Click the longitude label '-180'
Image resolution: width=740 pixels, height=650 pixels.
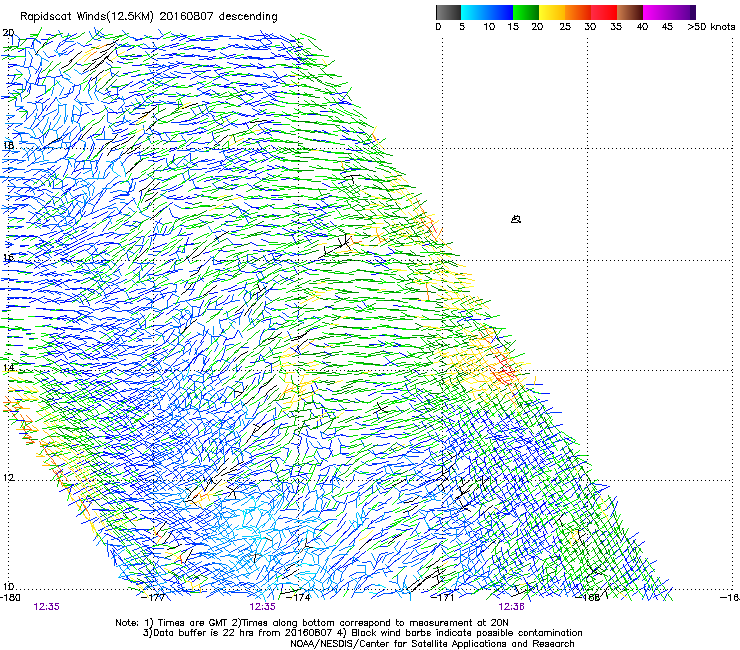tap(10, 598)
